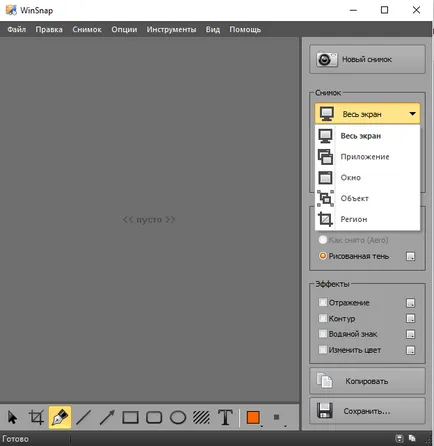This screenshot has width=434, height=446.
Task: Select the Hatching fill tool
Action: click(x=202, y=417)
